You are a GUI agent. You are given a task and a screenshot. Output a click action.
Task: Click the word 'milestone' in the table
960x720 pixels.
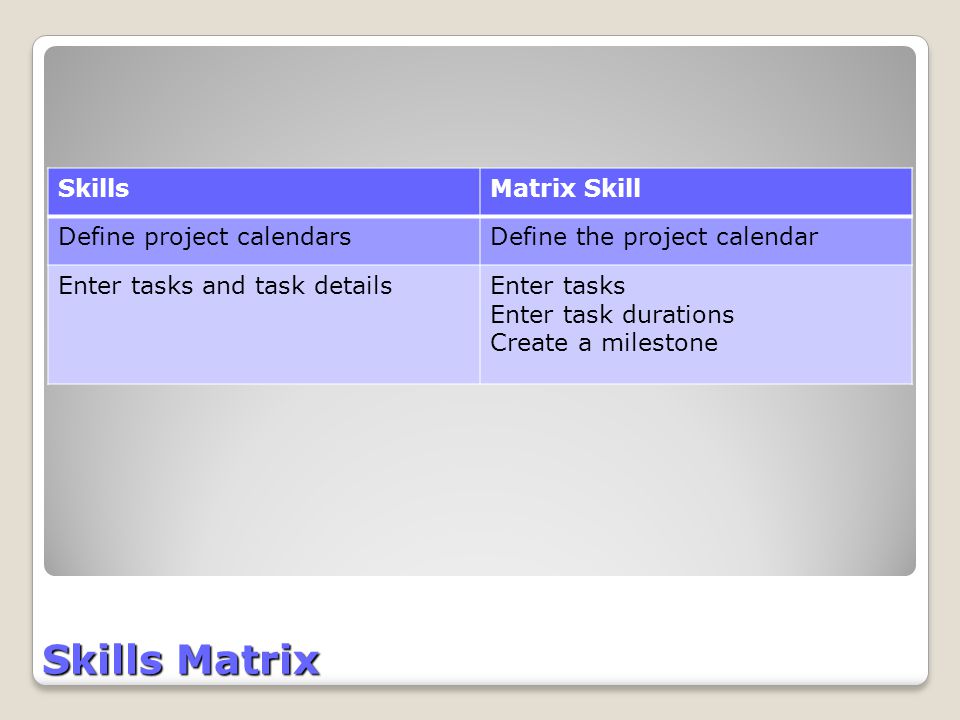pyautogui.click(x=659, y=343)
